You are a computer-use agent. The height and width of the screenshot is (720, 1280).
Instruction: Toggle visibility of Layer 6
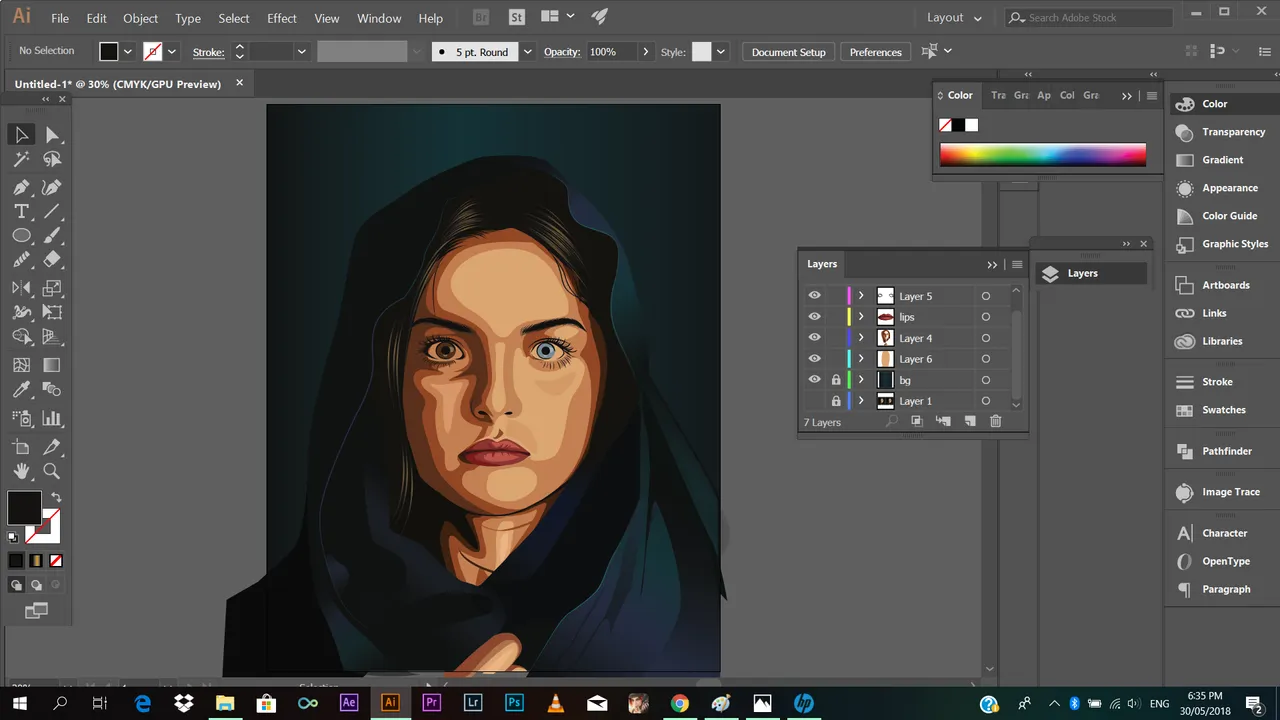point(814,359)
